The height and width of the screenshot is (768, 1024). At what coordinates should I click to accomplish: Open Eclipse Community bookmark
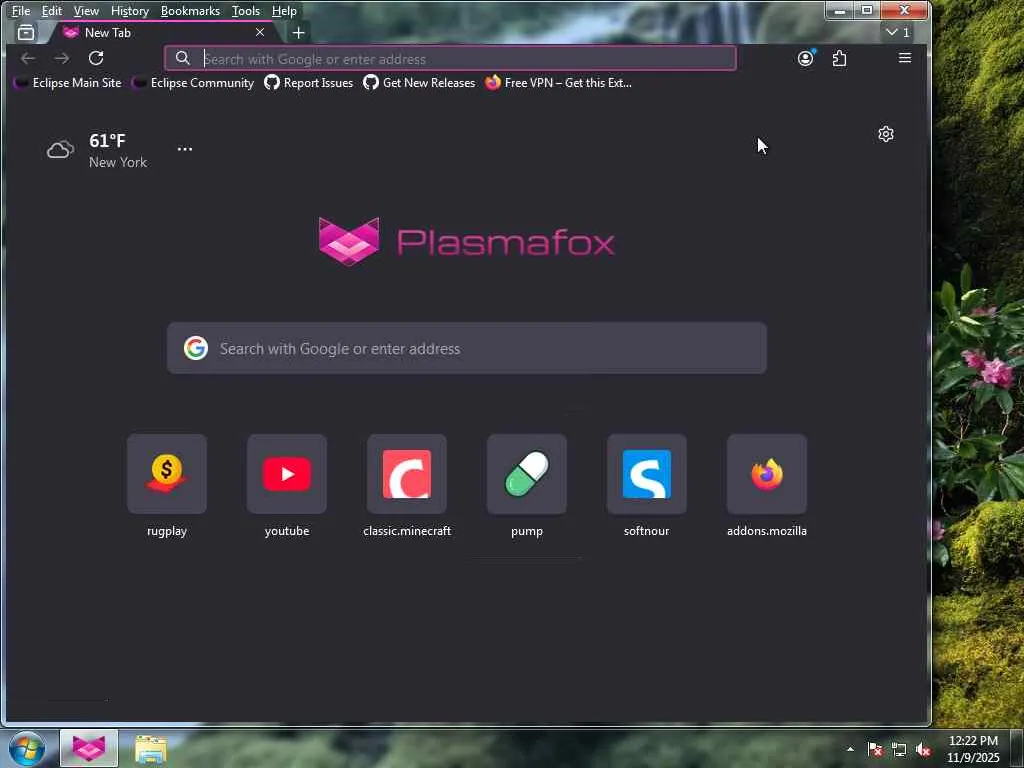[x=193, y=83]
